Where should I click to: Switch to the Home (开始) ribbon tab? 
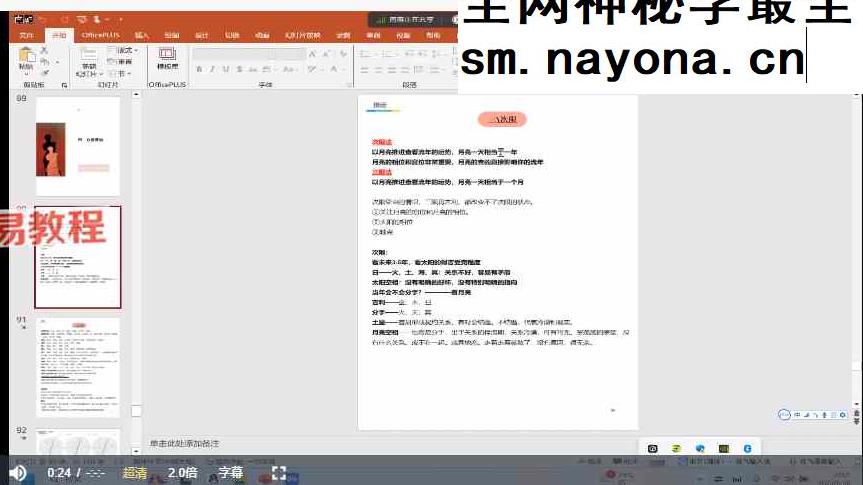pyautogui.click(x=59, y=35)
